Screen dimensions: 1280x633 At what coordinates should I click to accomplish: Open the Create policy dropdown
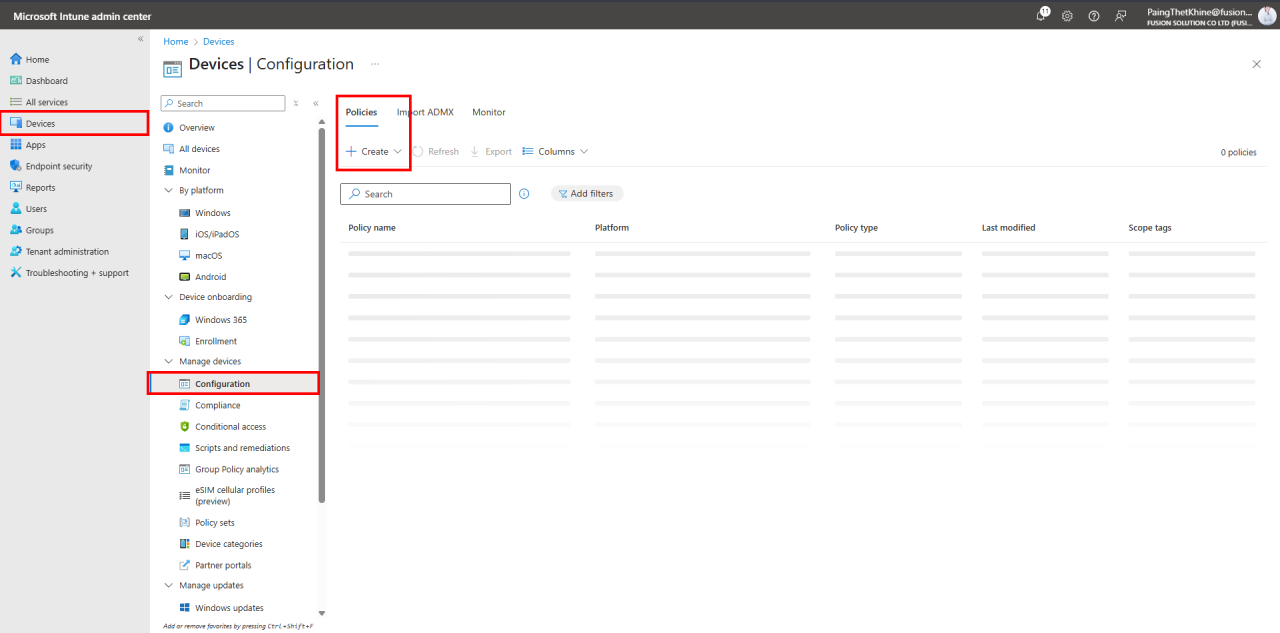pos(374,152)
